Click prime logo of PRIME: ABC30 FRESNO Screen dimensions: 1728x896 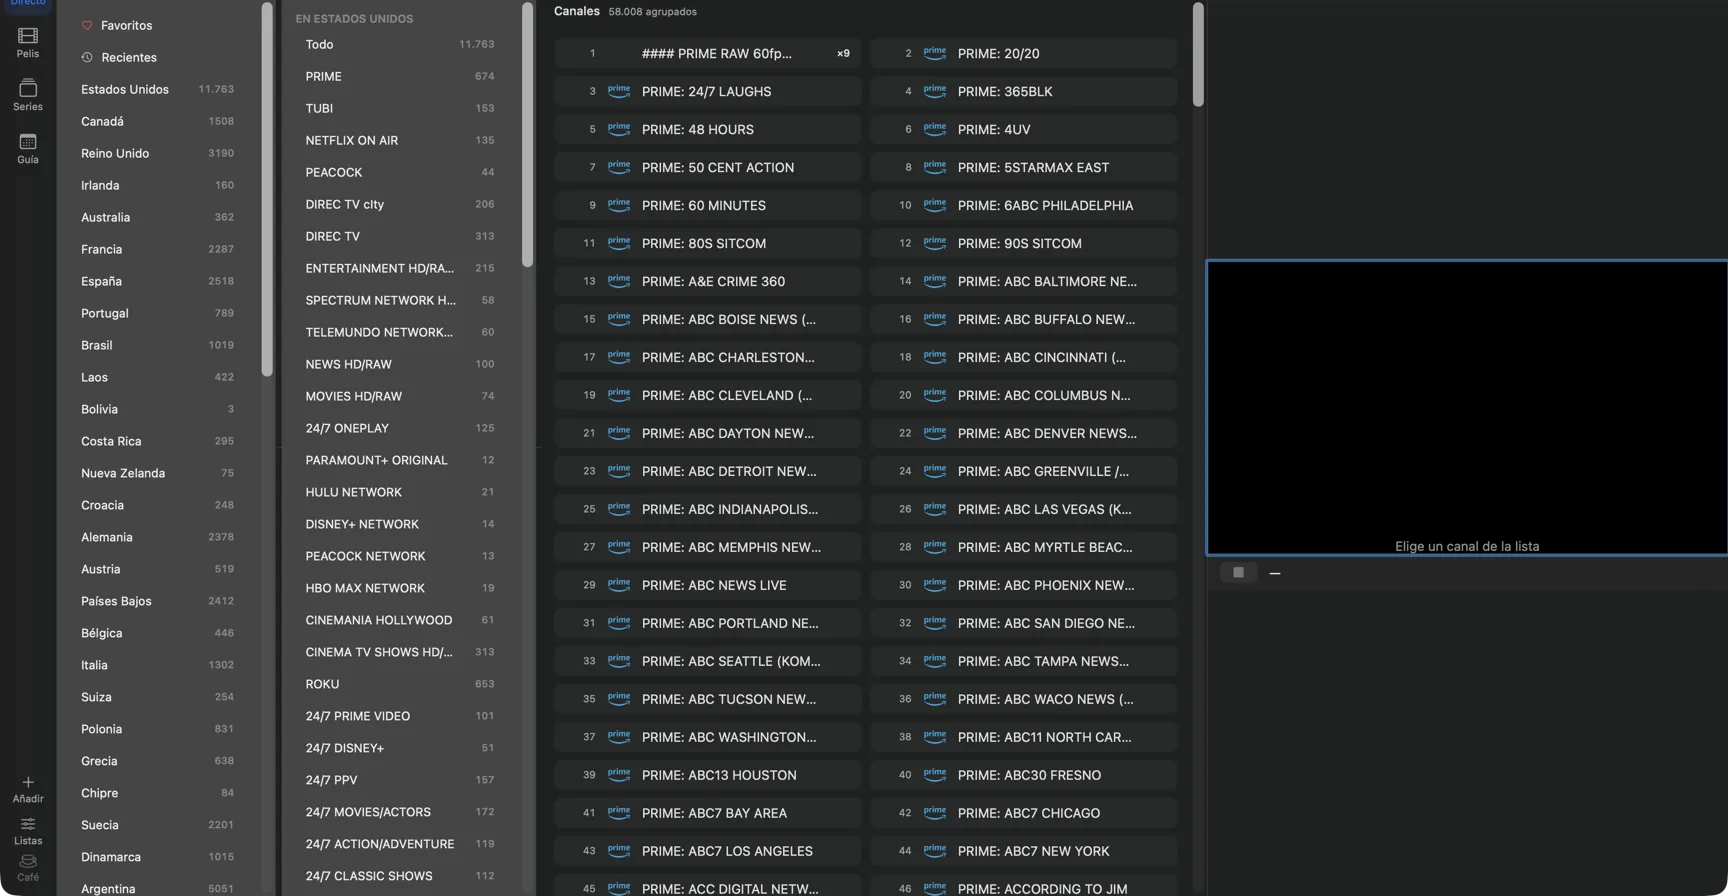coord(935,775)
